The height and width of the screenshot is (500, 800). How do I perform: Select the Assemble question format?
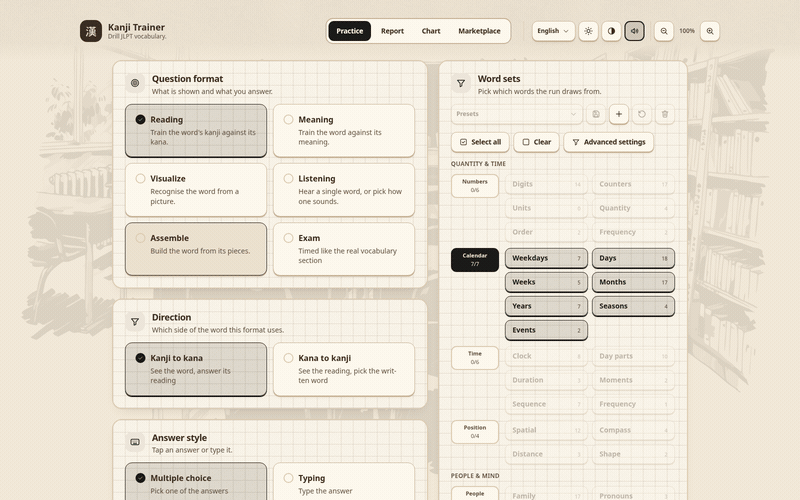coord(196,249)
